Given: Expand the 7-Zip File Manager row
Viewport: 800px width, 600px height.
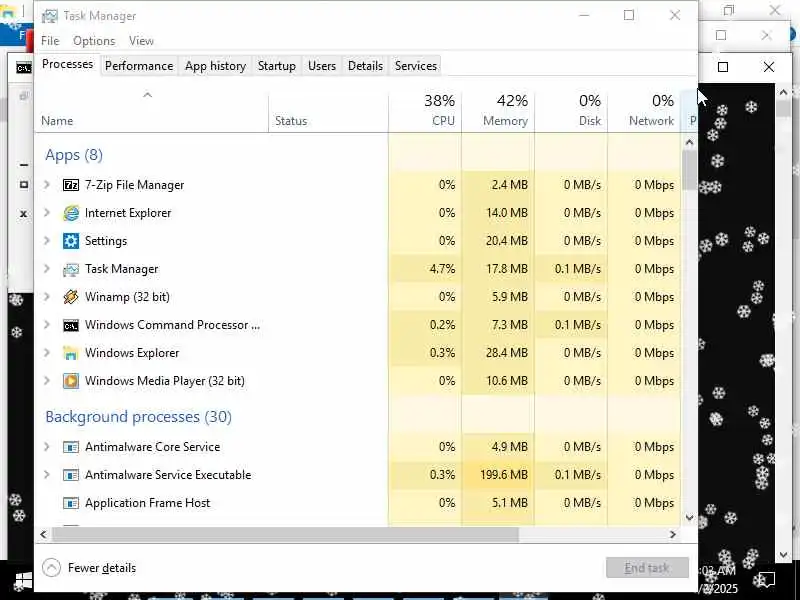Looking at the screenshot, I should click(x=47, y=185).
